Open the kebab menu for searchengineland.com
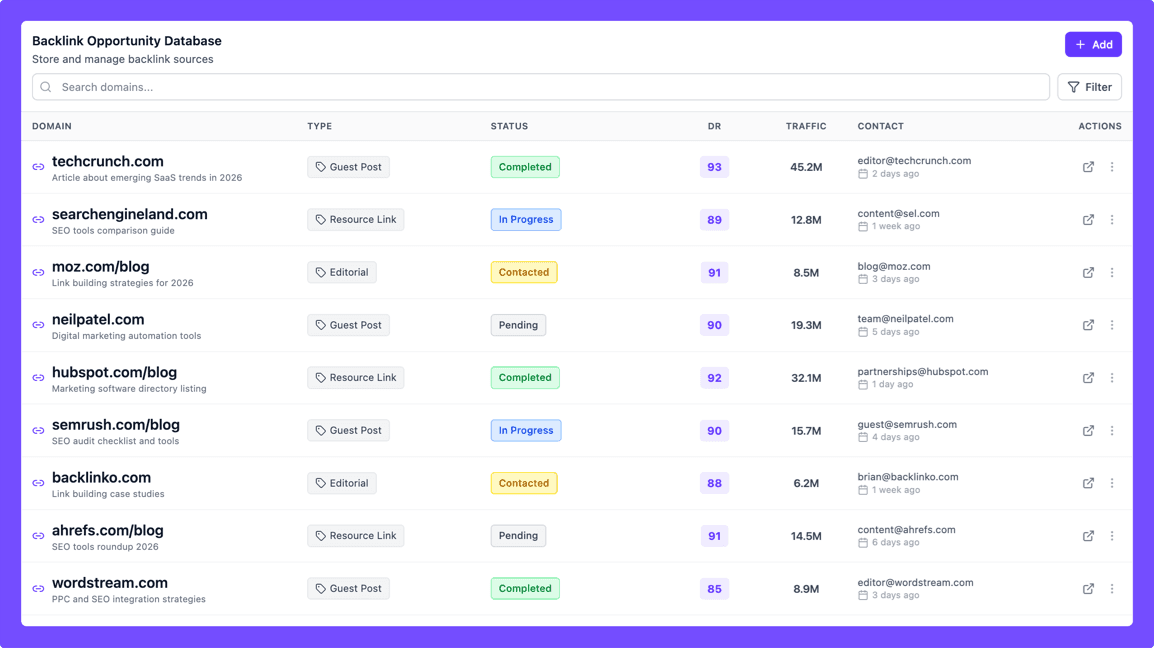The height and width of the screenshot is (648, 1154). [x=1112, y=219]
